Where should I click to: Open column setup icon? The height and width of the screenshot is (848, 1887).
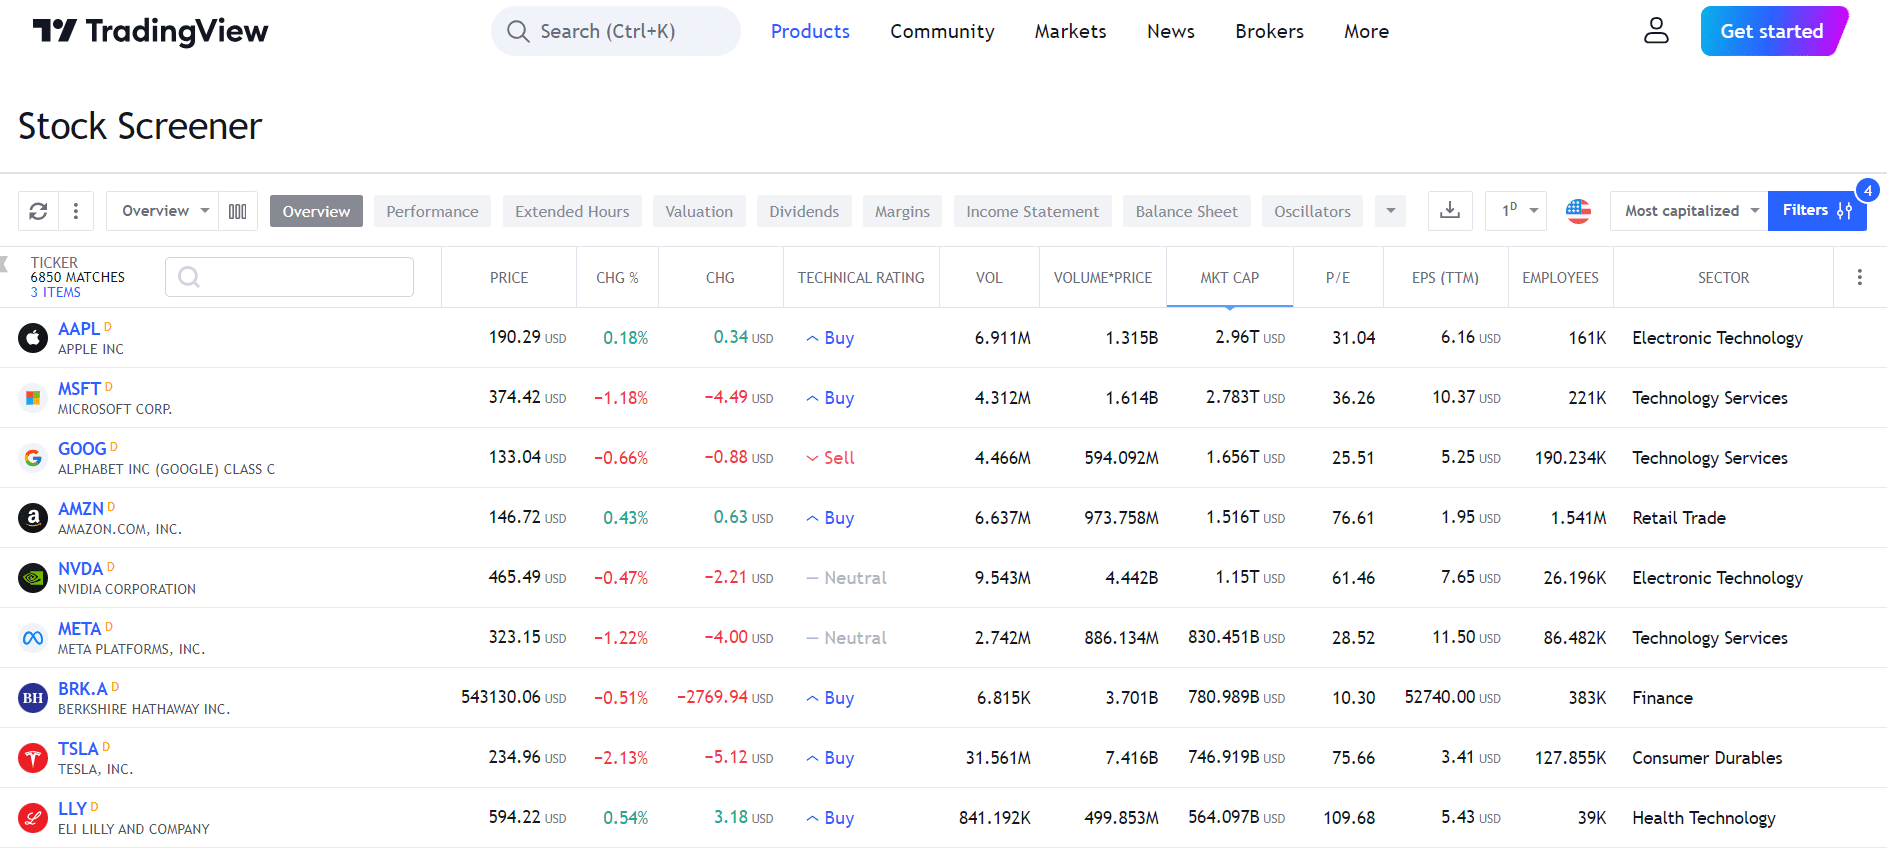(x=238, y=211)
